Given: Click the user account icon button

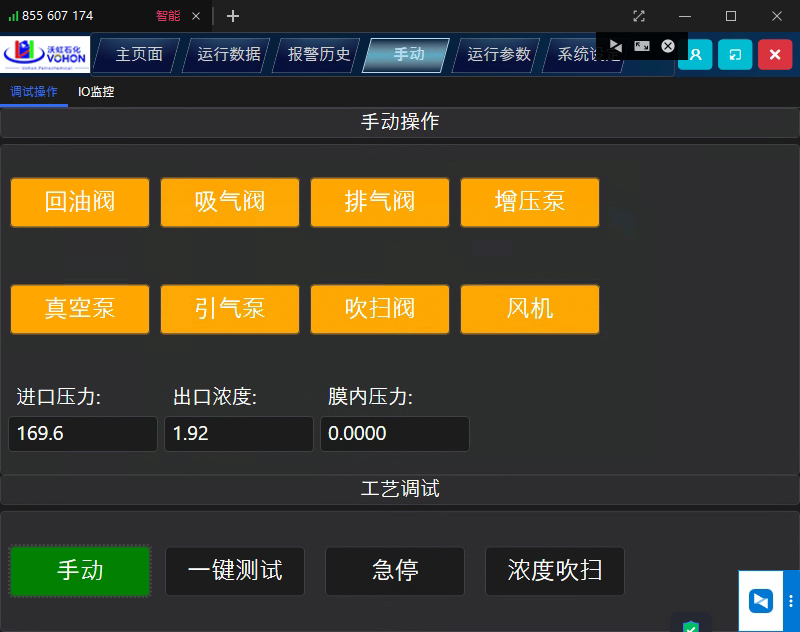Looking at the screenshot, I should click(695, 55).
